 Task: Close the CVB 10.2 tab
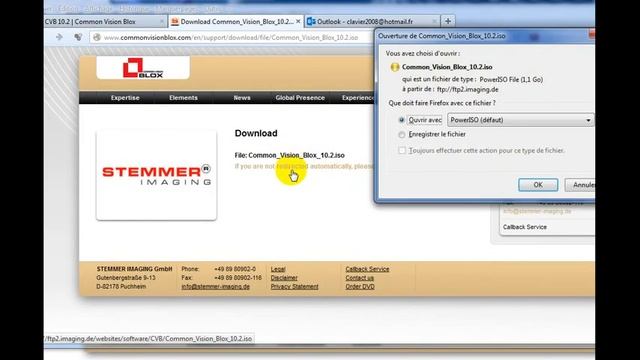[x=162, y=21]
